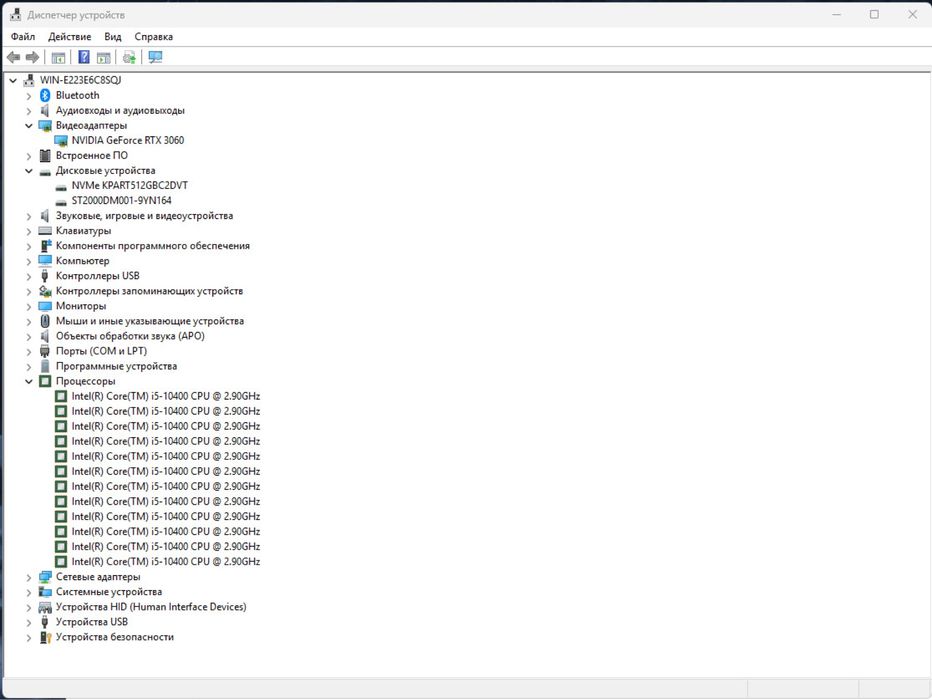Select the first Intel Core i5-10400 processor entry
Viewport: 932px width, 700px height.
[x=166, y=396]
